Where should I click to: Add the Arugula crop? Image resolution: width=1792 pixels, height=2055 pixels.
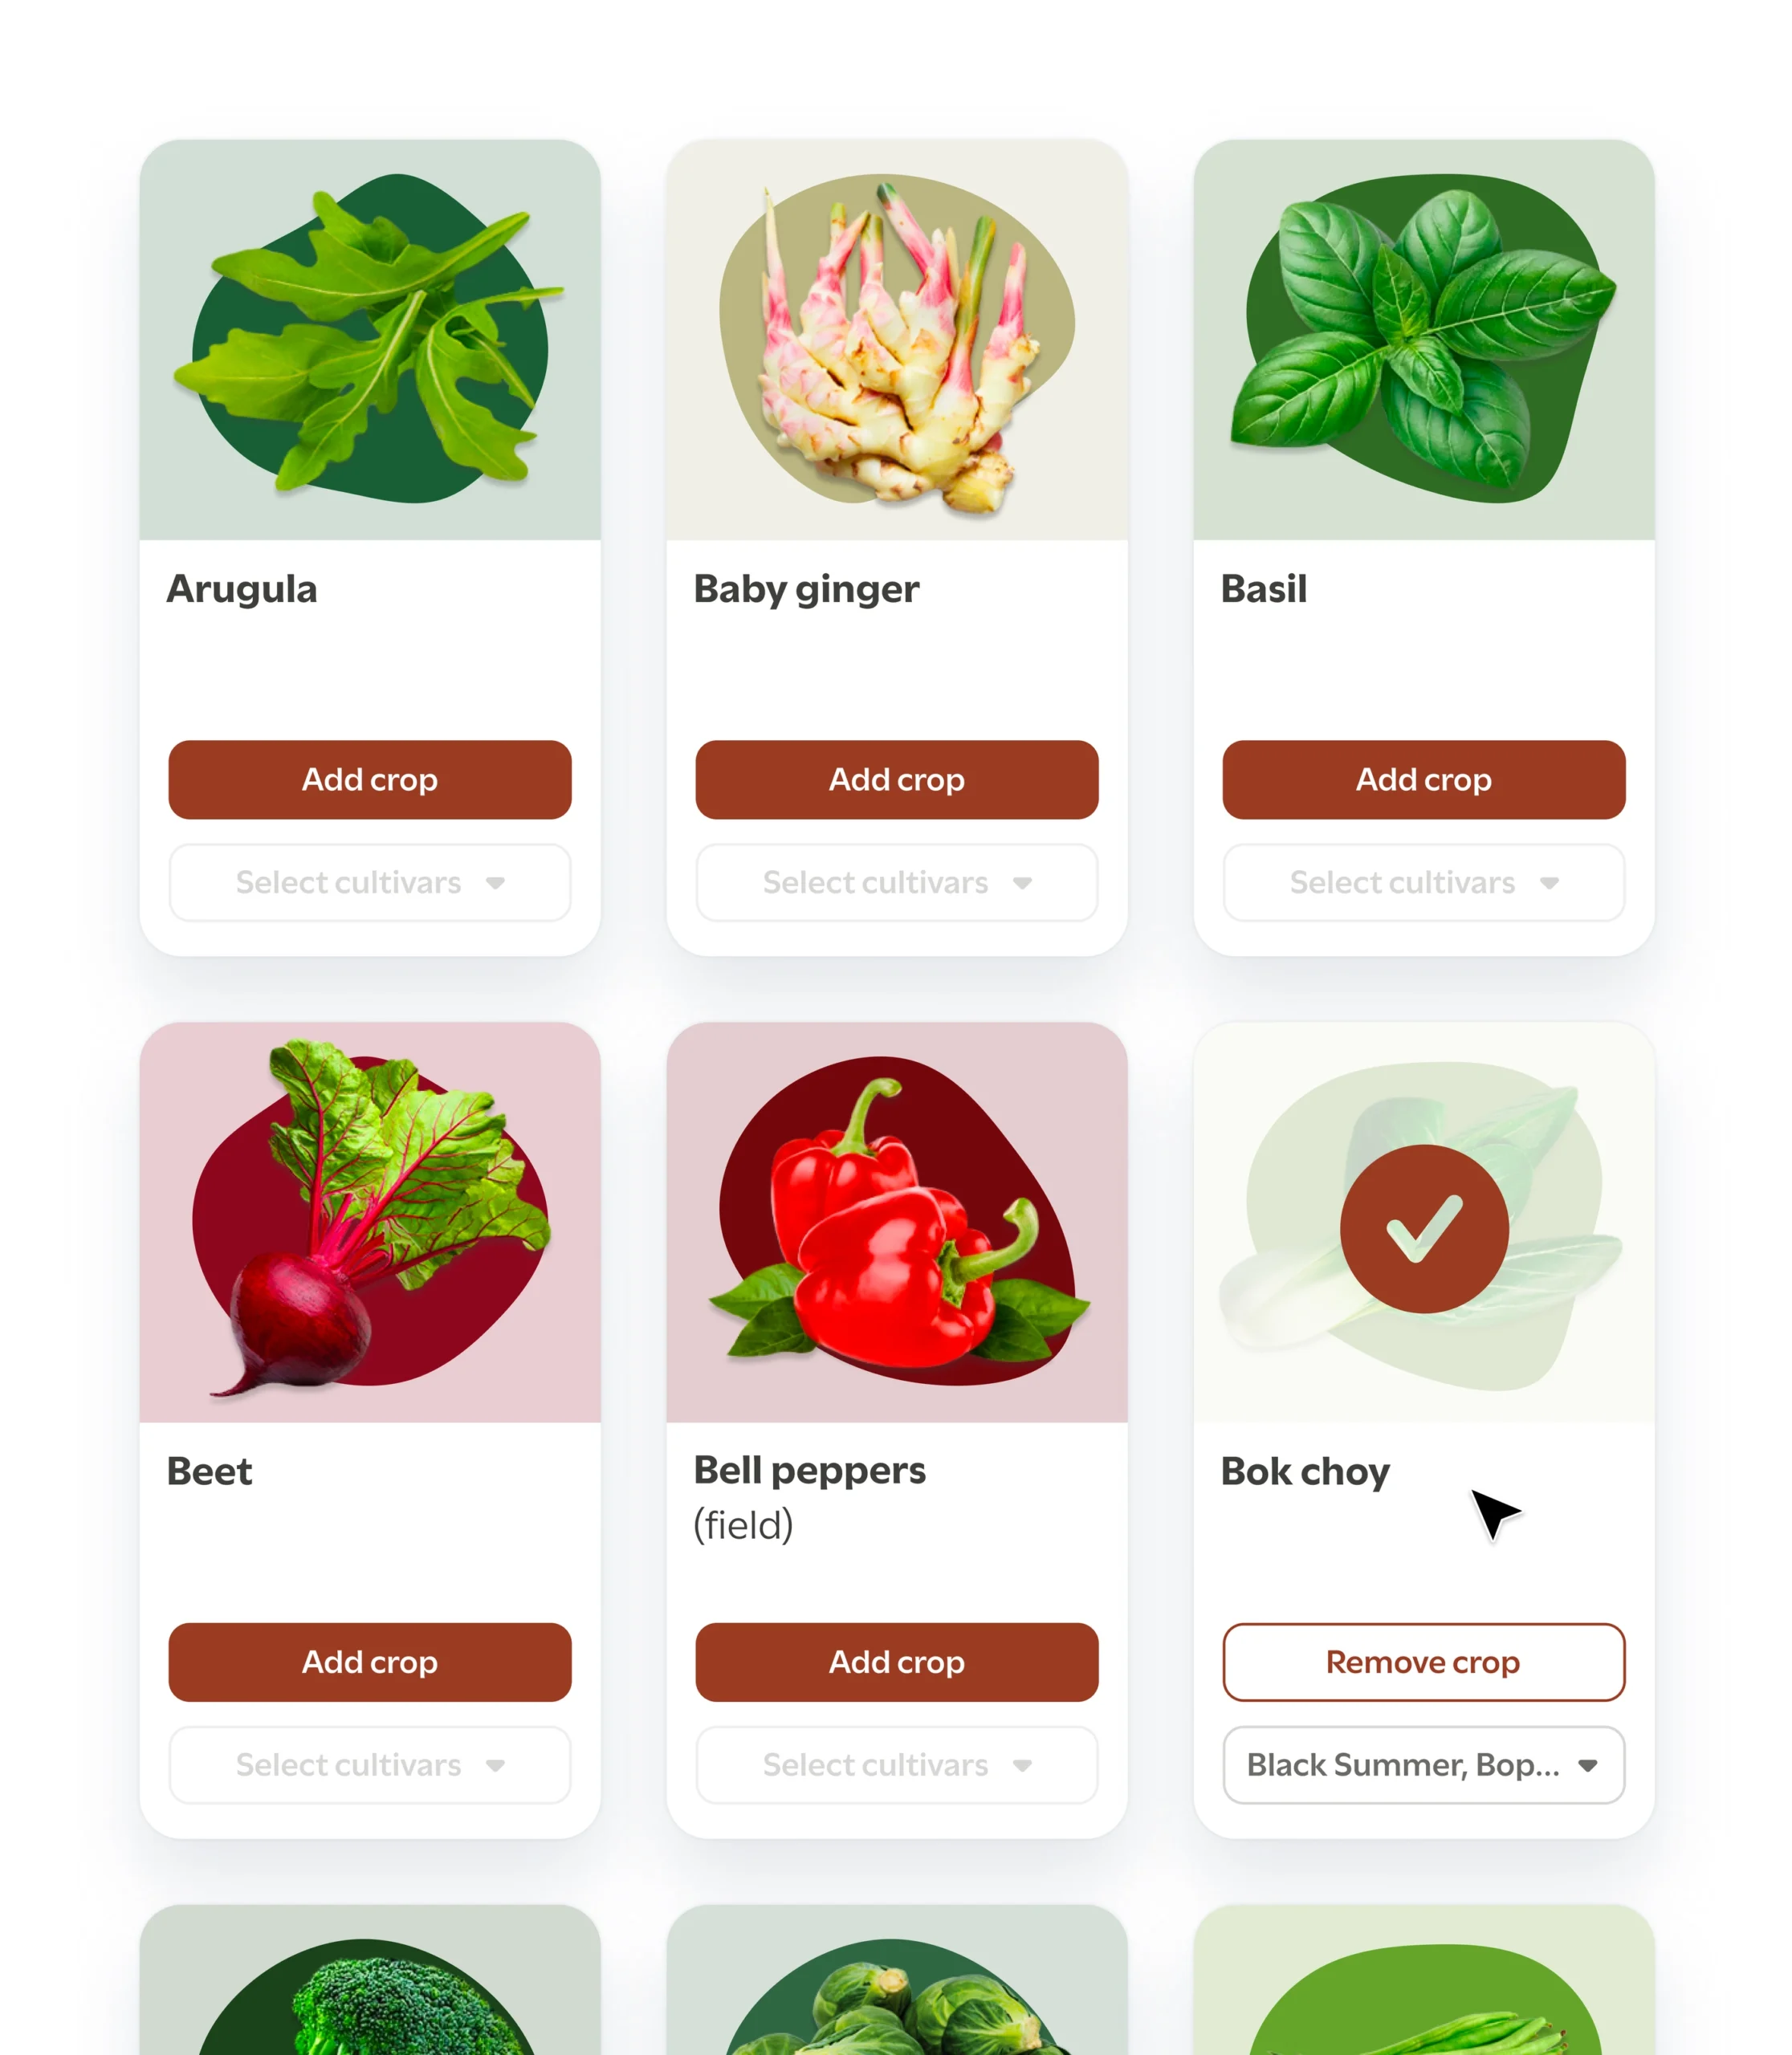tap(370, 780)
